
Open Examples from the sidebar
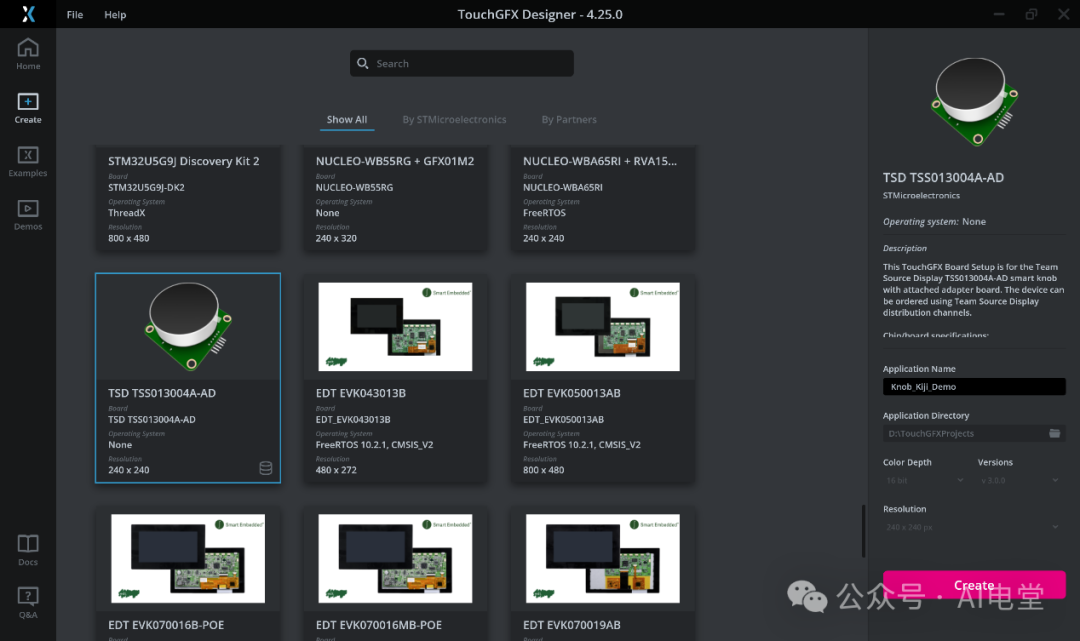pyautogui.click(x=27, y=159)
